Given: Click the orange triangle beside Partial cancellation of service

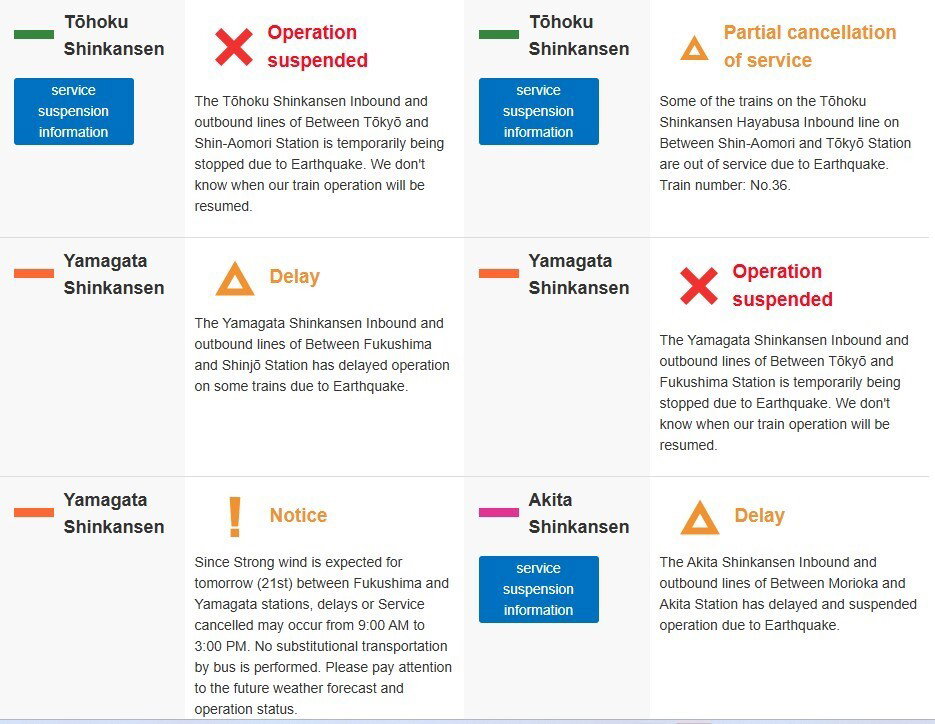Looking at the screenshot, I should tap(694, 48).
